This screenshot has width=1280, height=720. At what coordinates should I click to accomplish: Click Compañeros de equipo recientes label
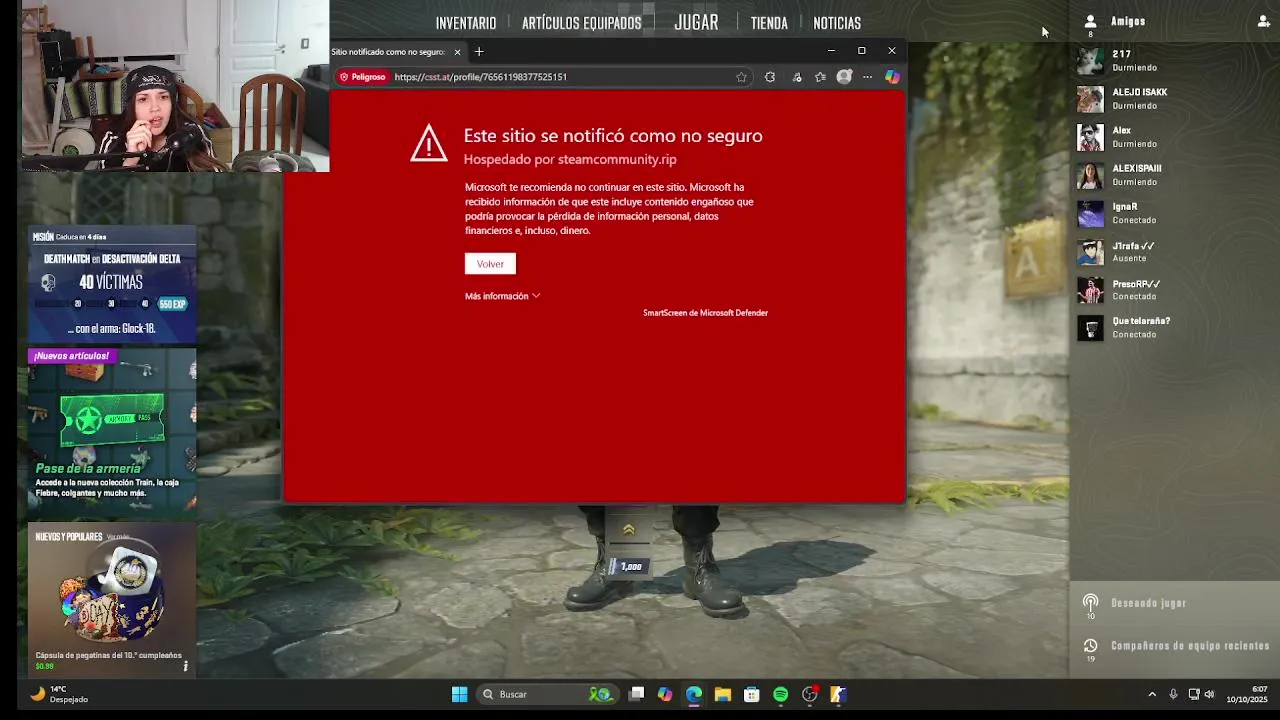pos(1190,646)
